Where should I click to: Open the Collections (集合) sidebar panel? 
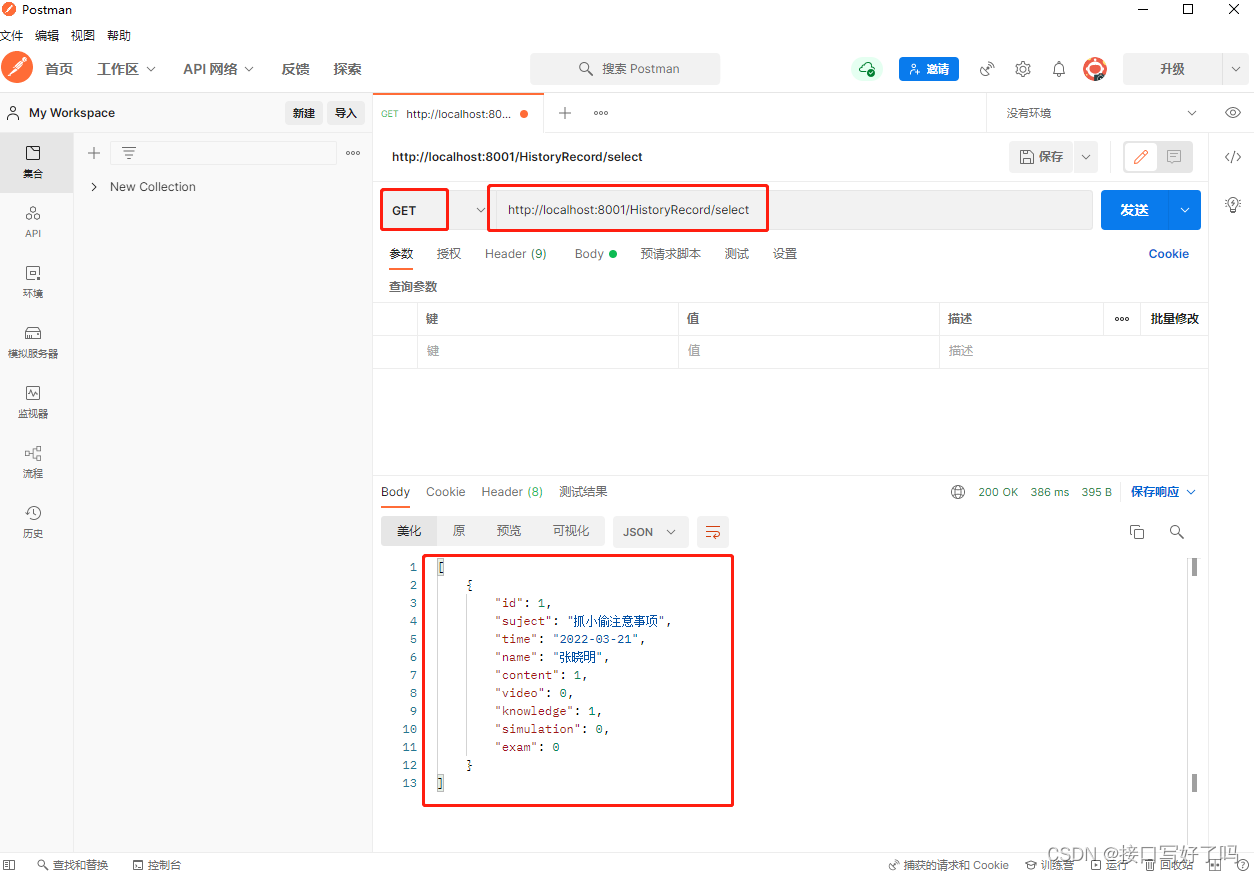pos(33,162)
